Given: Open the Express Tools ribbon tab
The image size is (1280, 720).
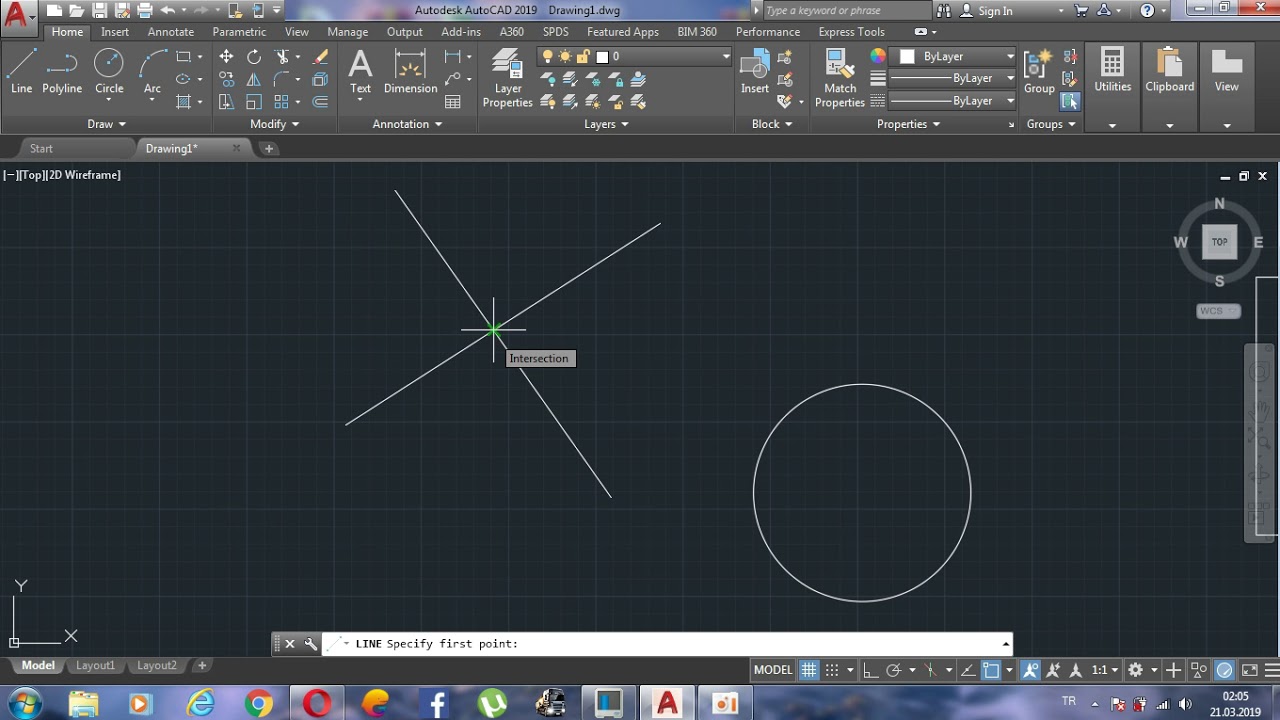Looking at the screenshot, I should pyautogui.click(x=851, y=32).
